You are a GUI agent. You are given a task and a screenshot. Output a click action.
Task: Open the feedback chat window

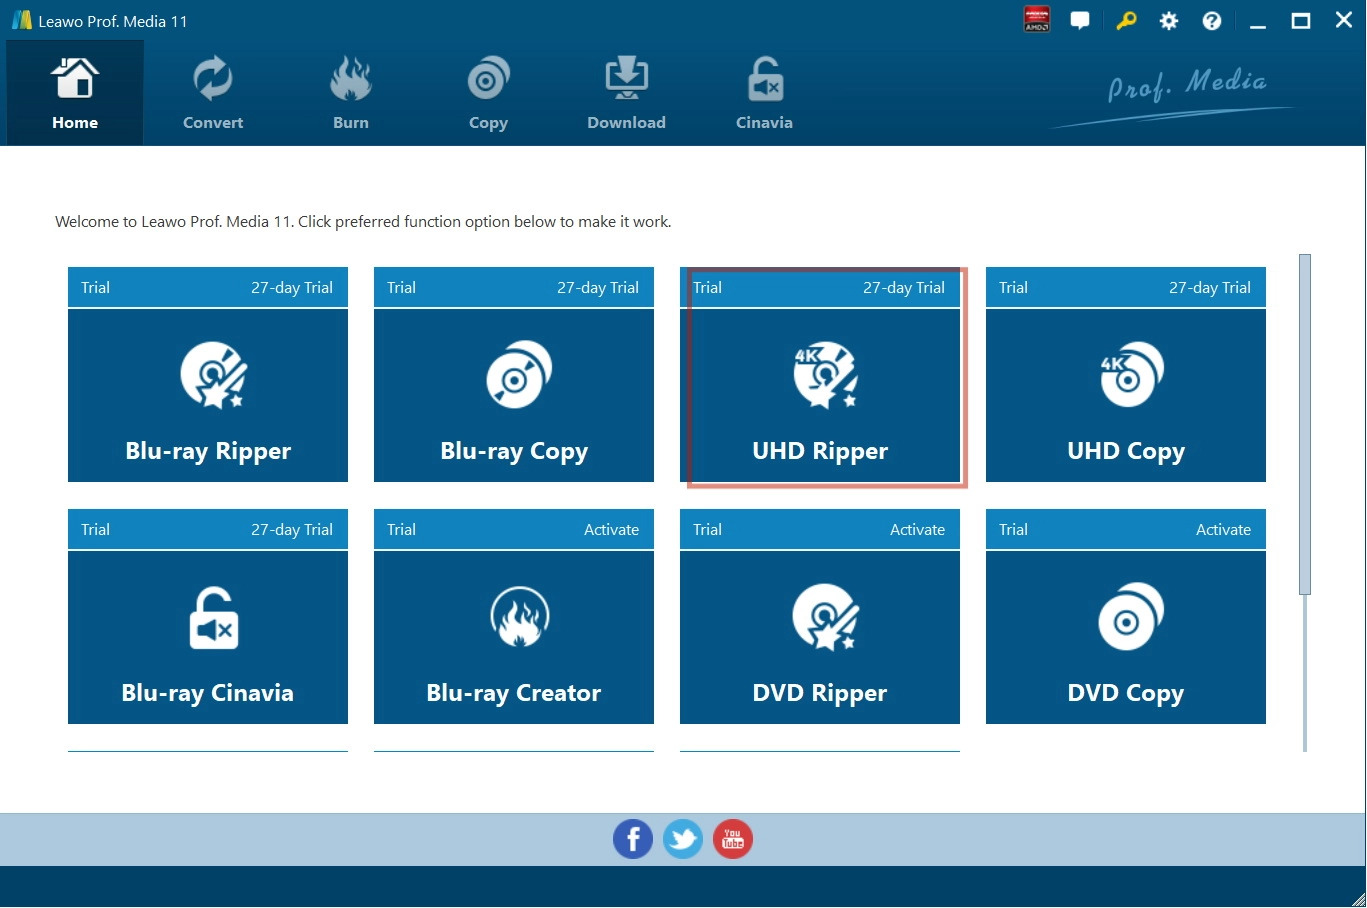1080,20
